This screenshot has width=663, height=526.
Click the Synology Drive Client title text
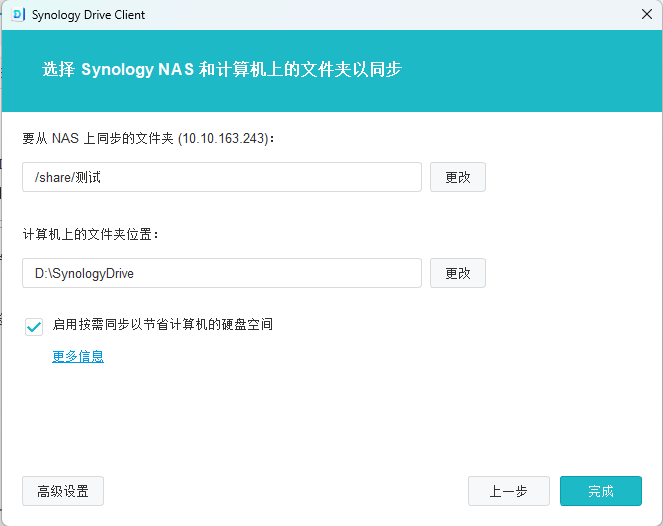point(88,15)
